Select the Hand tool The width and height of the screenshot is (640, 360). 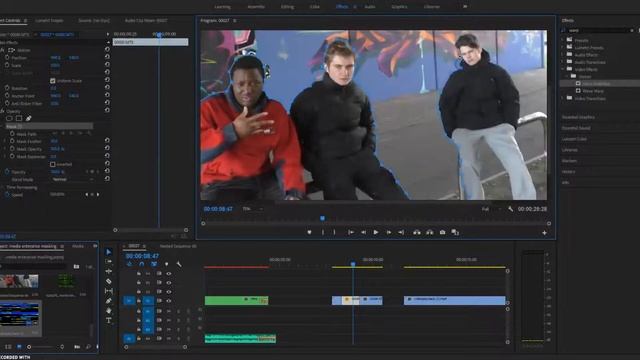coord(109,311)
